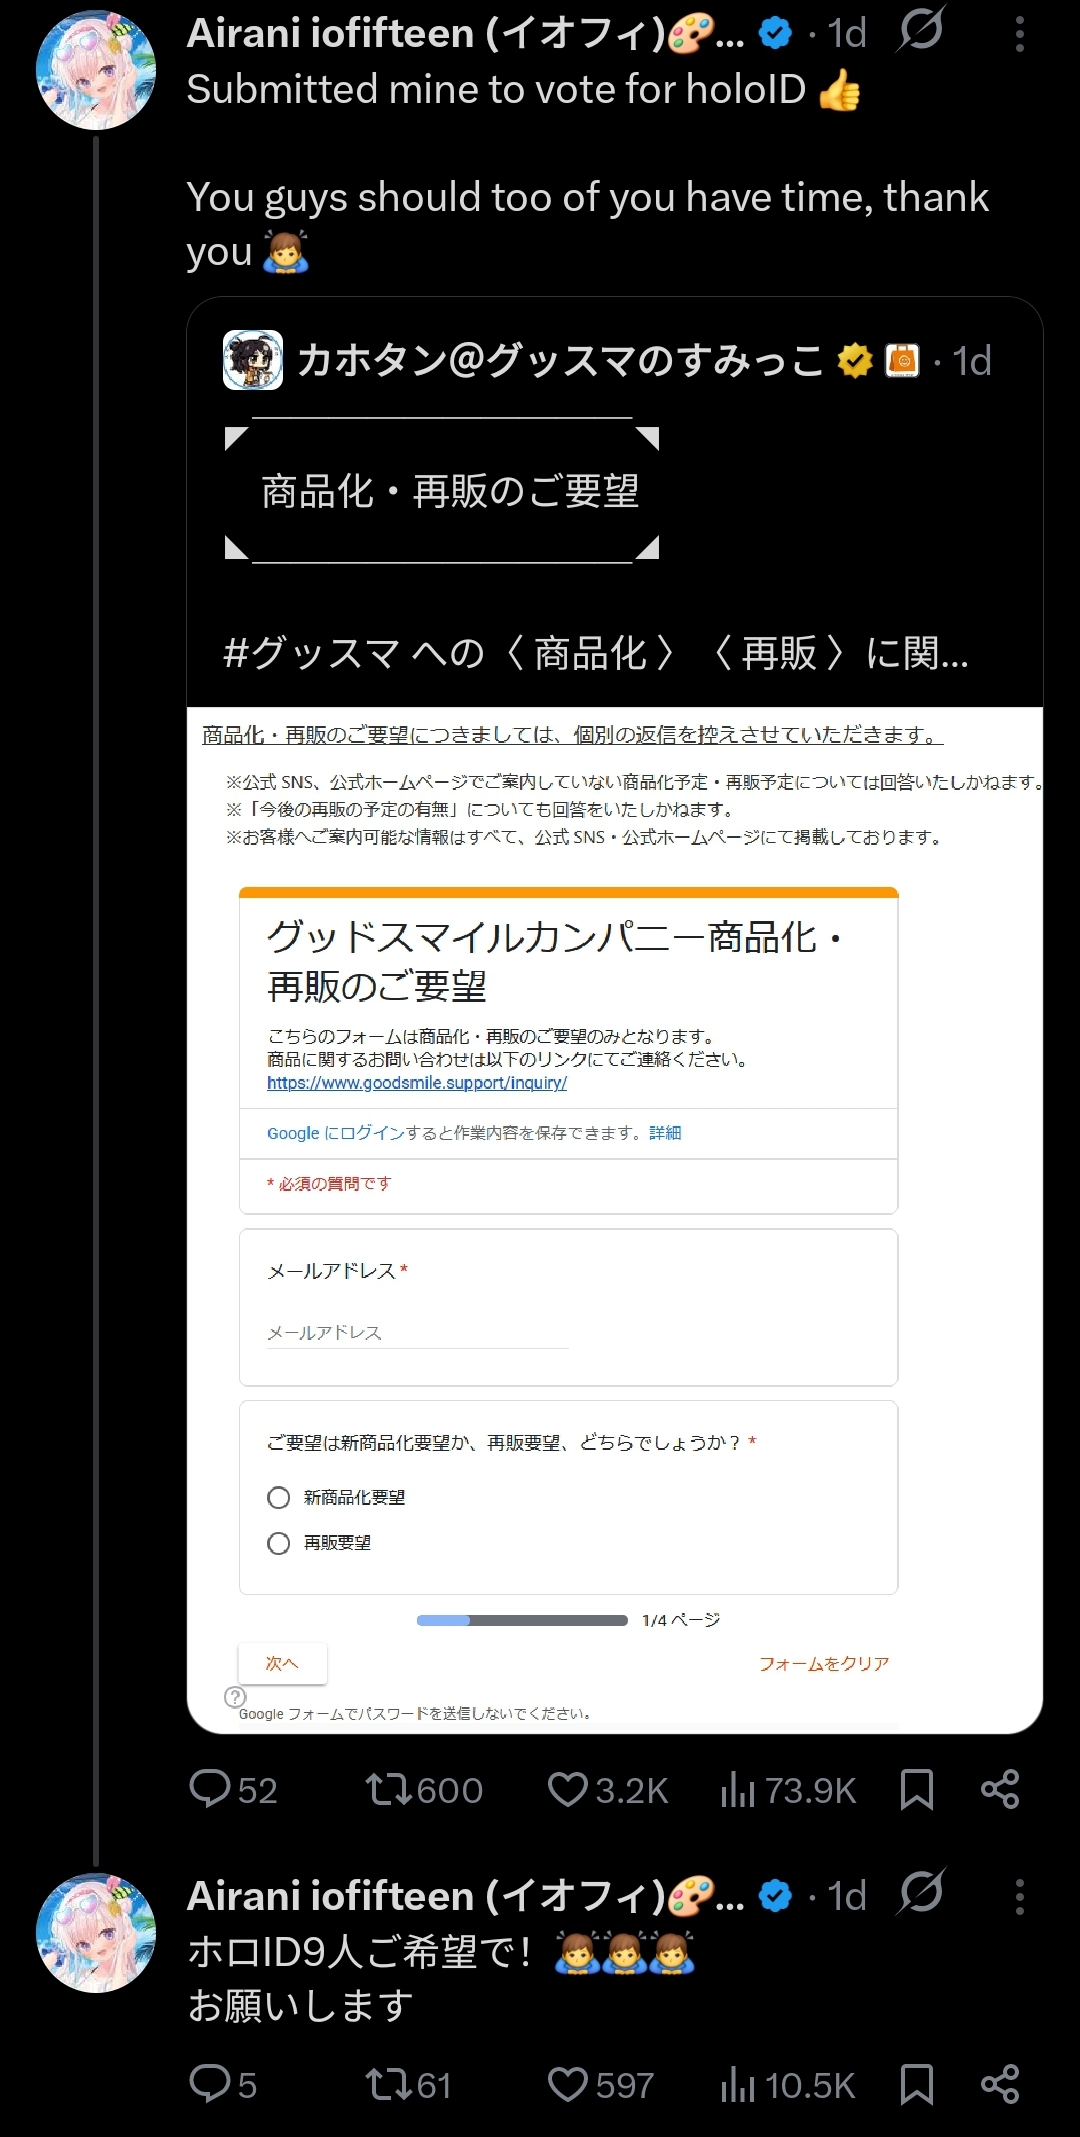Open more options menu on top tweet

1019,34
